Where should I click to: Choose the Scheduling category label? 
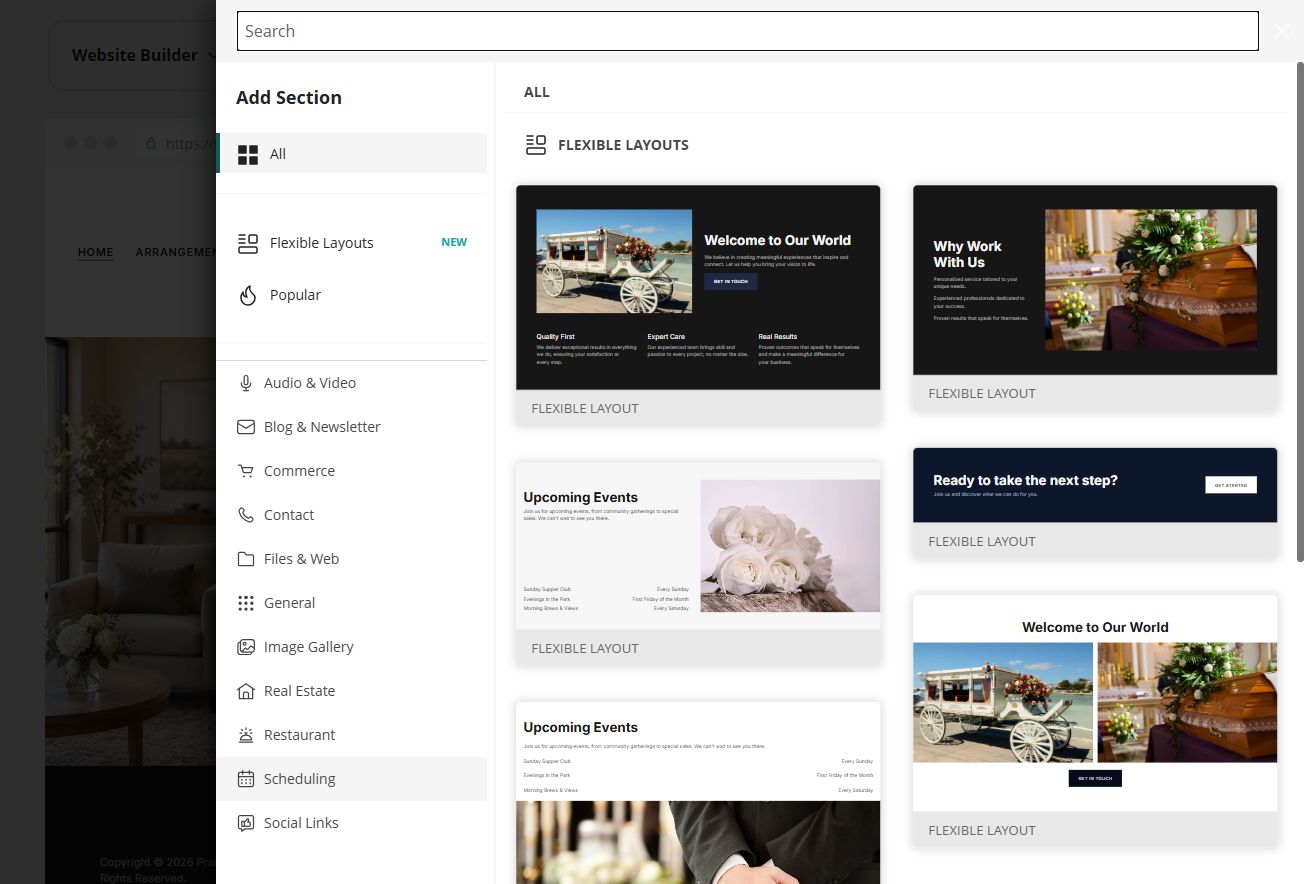pyautogui.click(x=299, y=779)
